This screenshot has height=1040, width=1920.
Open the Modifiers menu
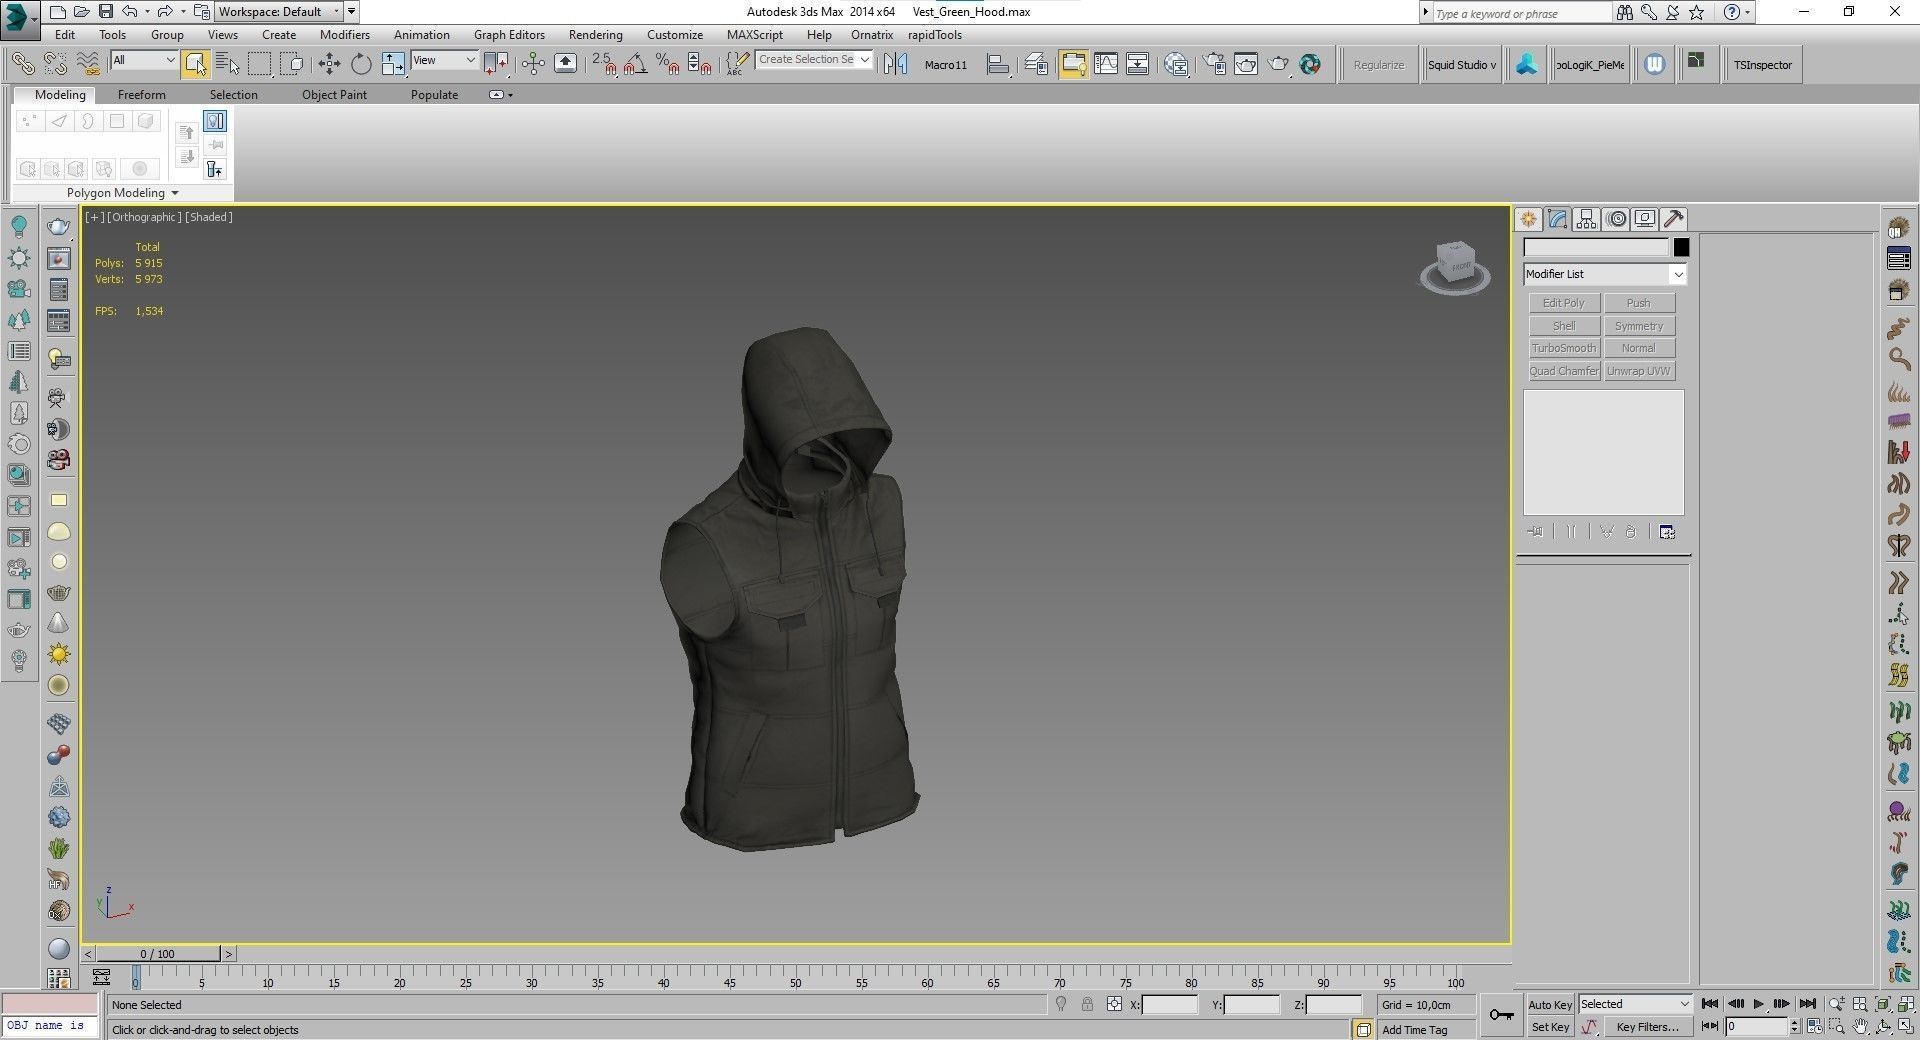tap(345, 35)
